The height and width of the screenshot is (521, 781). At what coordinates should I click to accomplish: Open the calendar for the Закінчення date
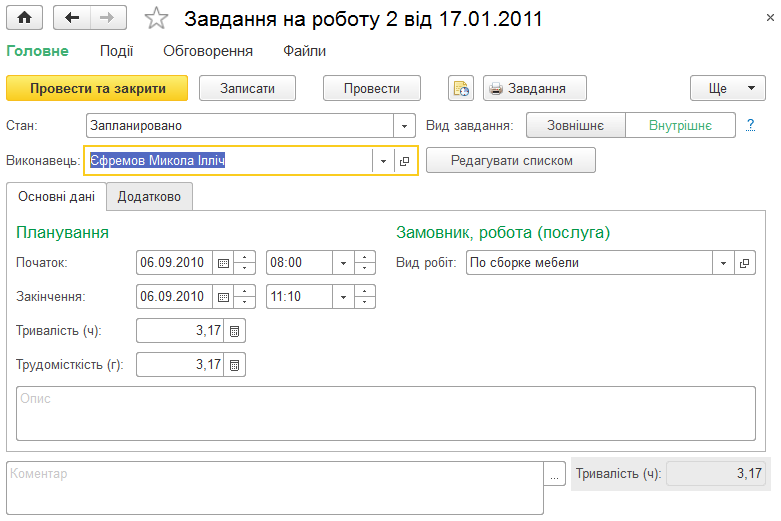coord(223,297)
